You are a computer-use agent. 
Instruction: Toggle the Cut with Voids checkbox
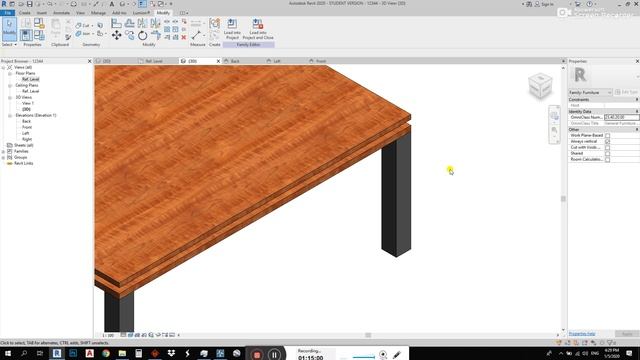[607, 147]
